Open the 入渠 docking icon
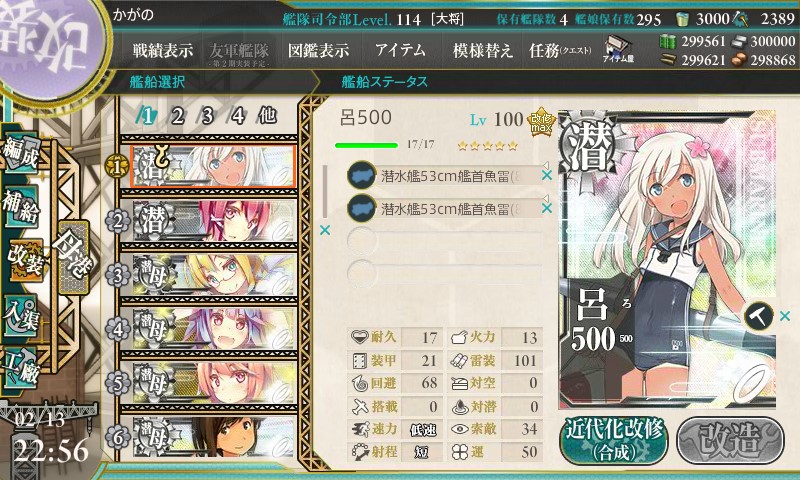Screen dimensions: 800x480 coord(21,315)
